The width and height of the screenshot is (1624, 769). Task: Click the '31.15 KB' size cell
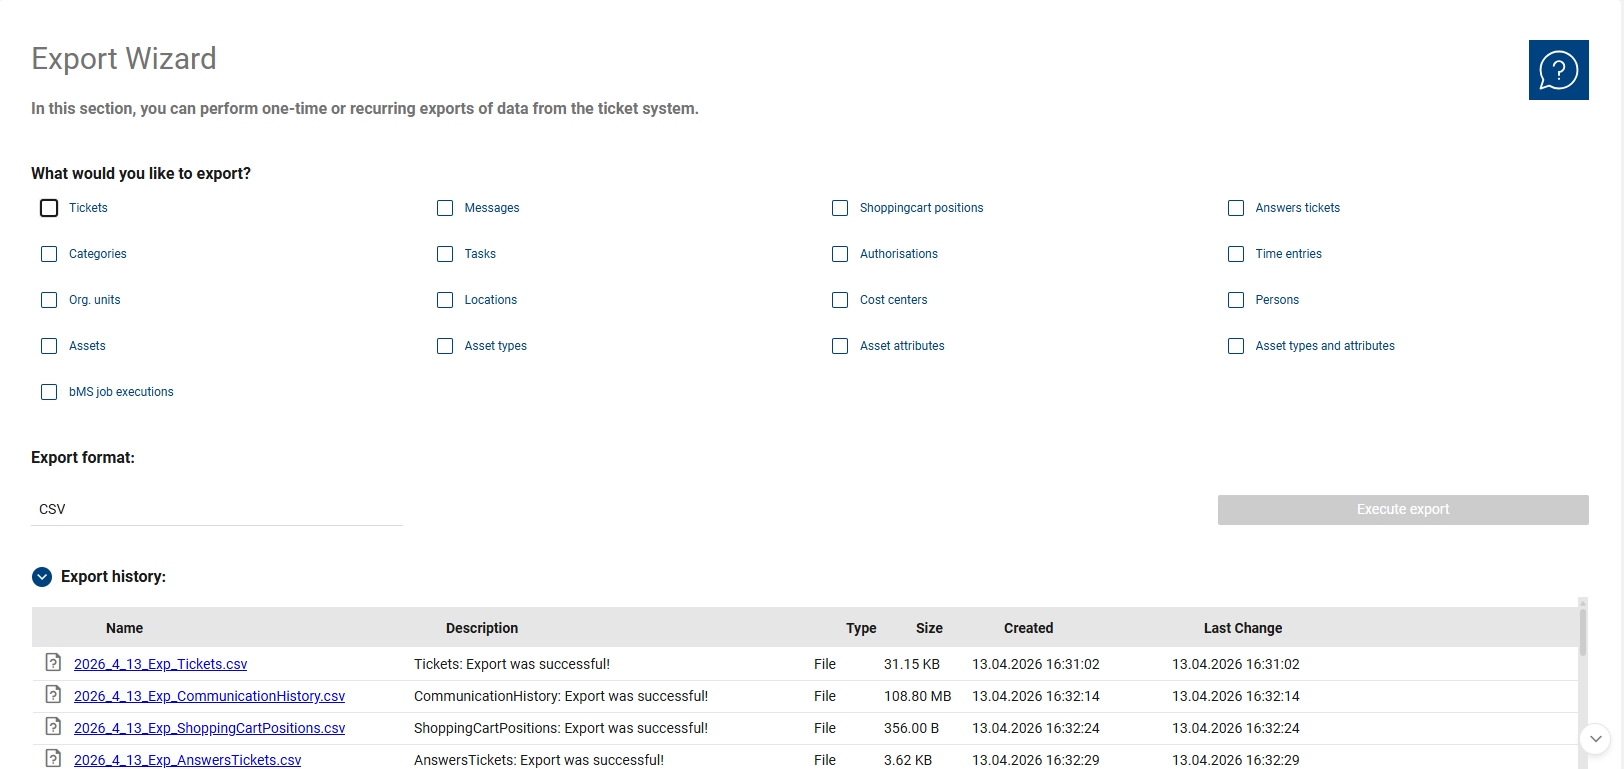point(912,664)
